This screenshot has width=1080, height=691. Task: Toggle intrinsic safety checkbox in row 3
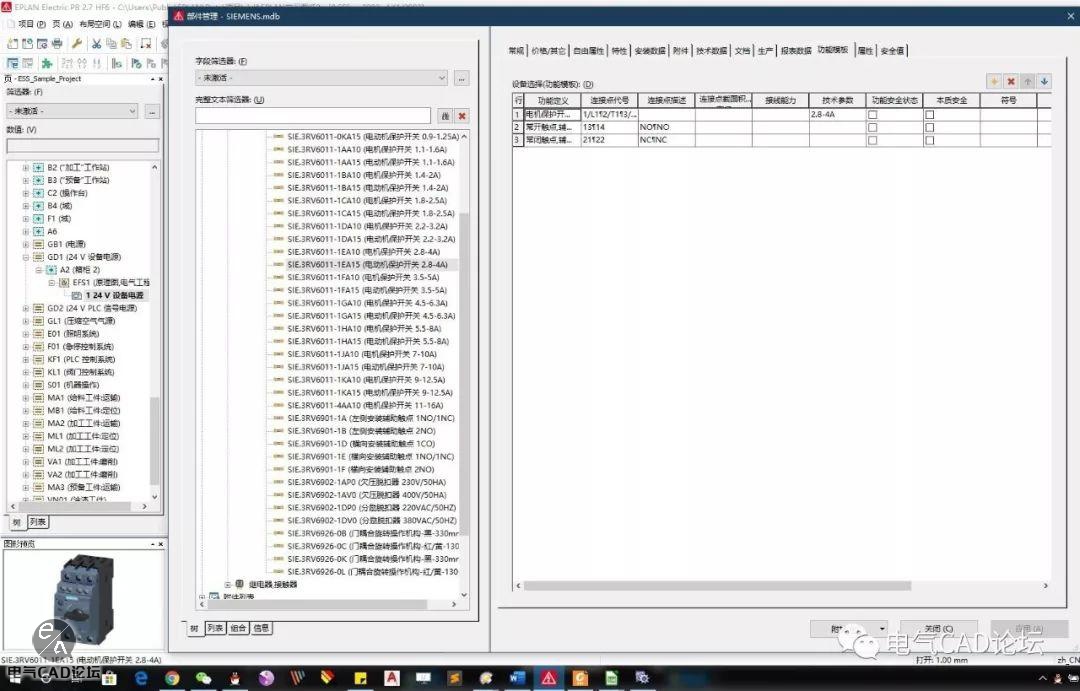[930, 140]
